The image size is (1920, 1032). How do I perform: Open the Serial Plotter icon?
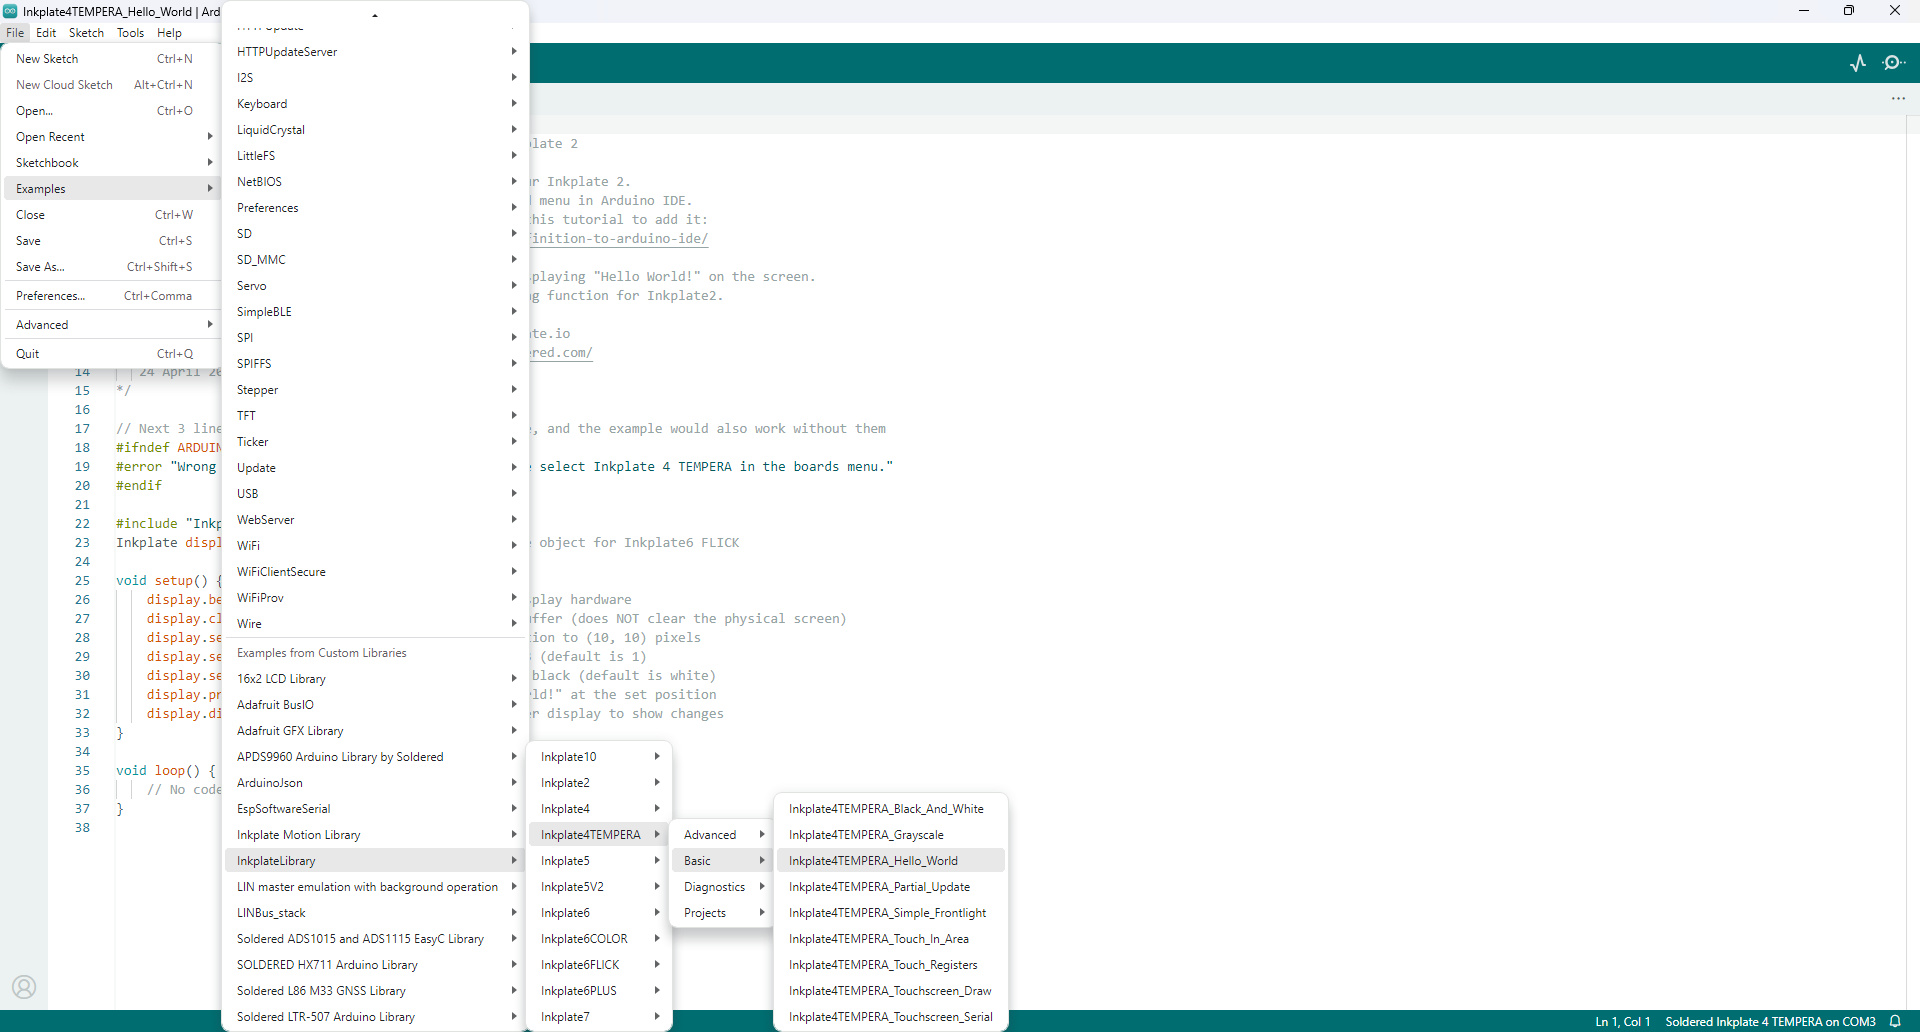click(x=1858, y=63)
